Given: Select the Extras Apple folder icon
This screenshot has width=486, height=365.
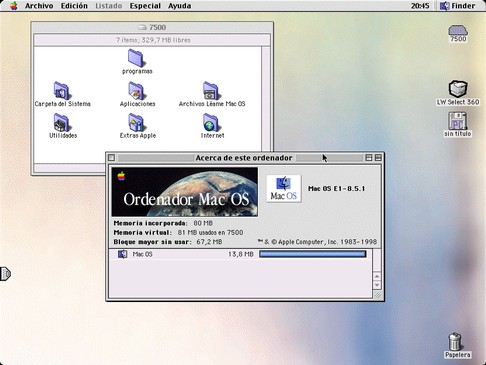Looking at the screenshot, I should click(136, 122).
